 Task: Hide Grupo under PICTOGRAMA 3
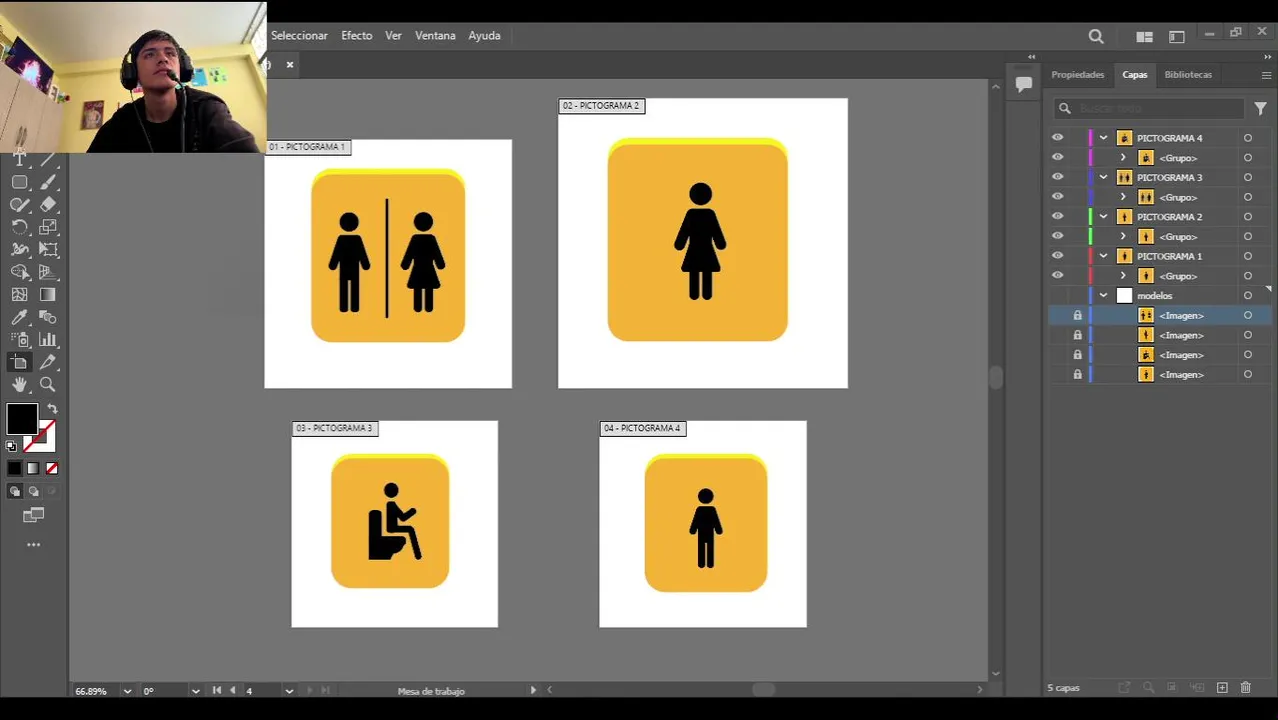point(1057,197)
